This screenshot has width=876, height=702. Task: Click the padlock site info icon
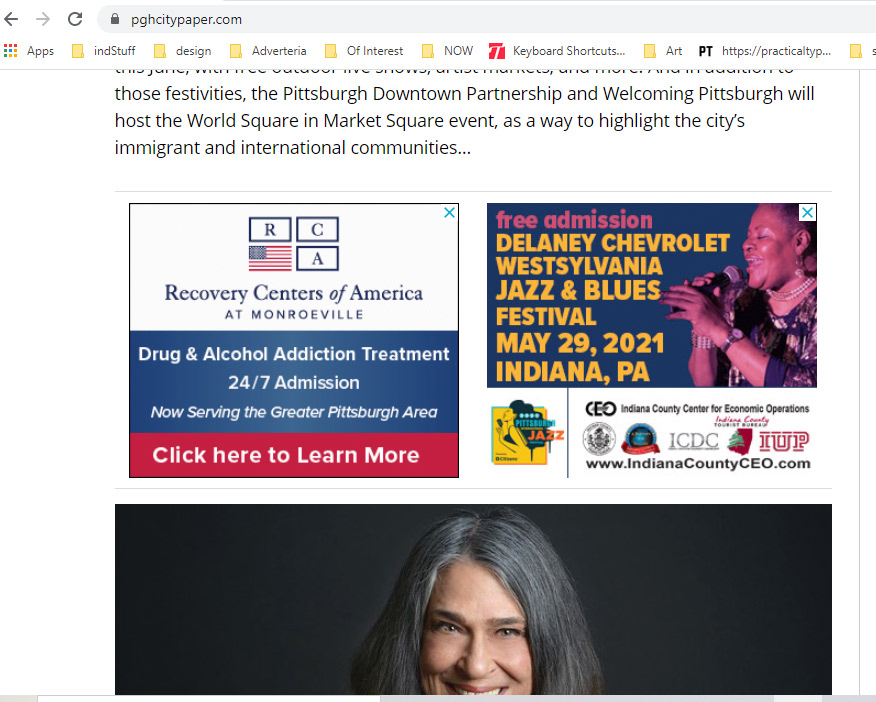click(x=115, y=20)
